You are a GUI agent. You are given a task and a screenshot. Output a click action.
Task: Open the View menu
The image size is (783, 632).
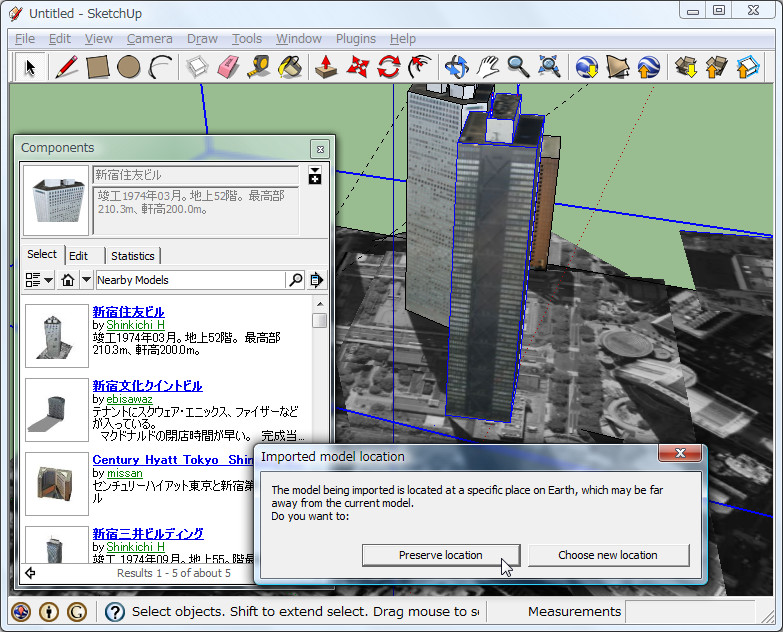(x=98, y=39)
